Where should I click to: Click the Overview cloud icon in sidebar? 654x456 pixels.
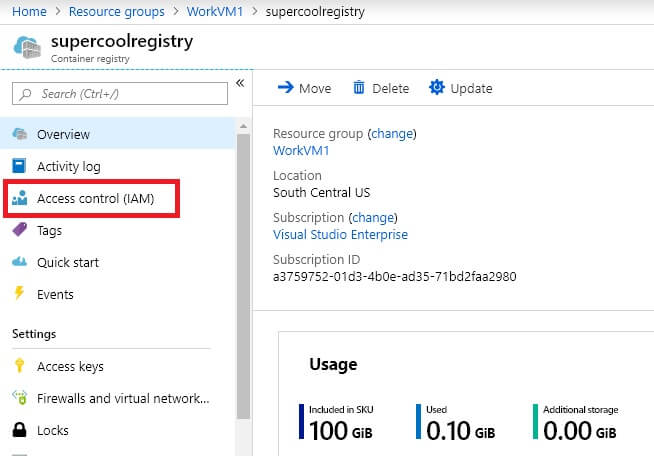(19, 134)
